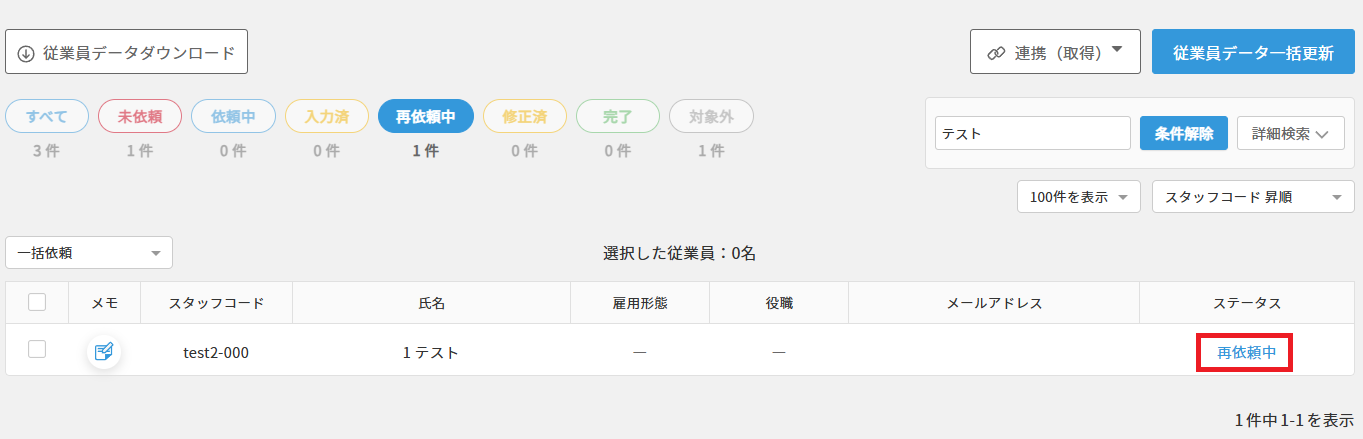Switch to the 完了 filter tab
This screenshot has width=1363, height=439.
[x=617, y=117]
